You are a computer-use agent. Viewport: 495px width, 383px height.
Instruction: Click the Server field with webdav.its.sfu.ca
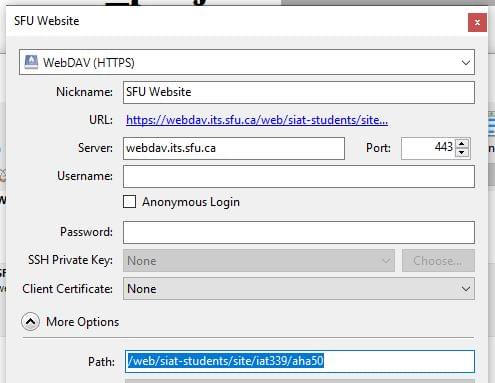coord(234,148)
